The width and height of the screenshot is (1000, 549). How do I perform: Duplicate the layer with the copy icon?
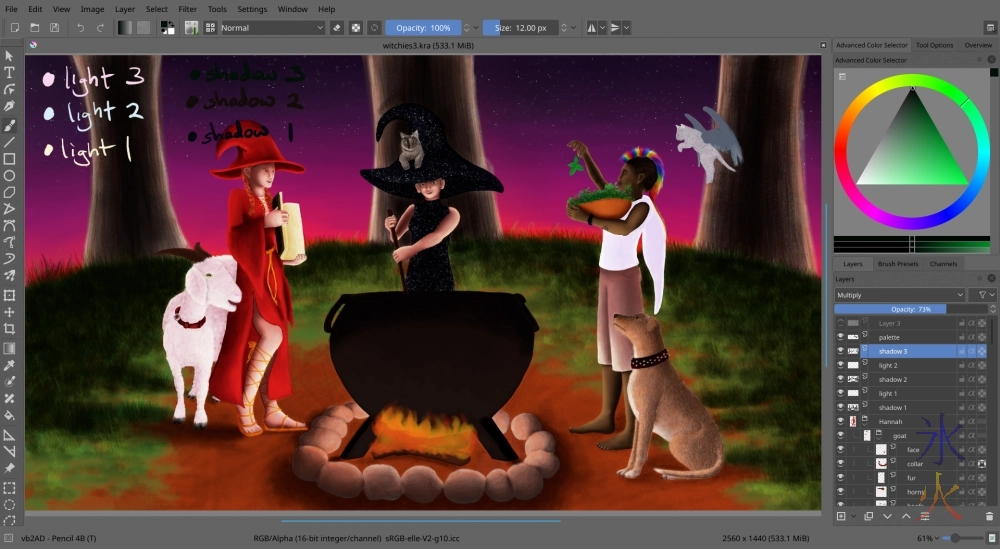[x=866, y=516]
